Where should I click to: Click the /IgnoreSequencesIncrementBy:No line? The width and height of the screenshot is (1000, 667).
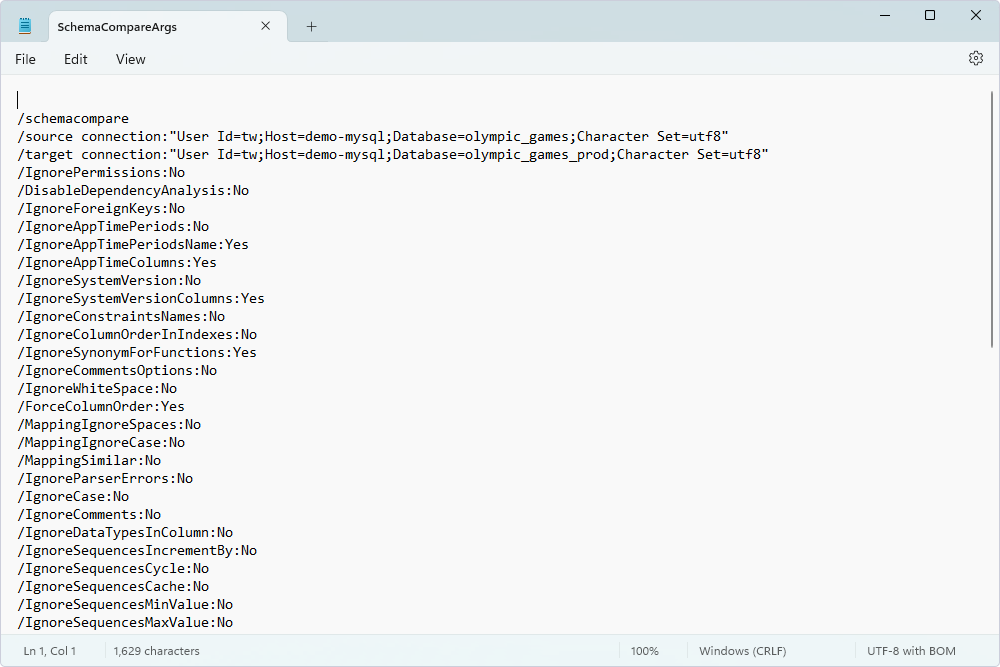click(137, 551)
